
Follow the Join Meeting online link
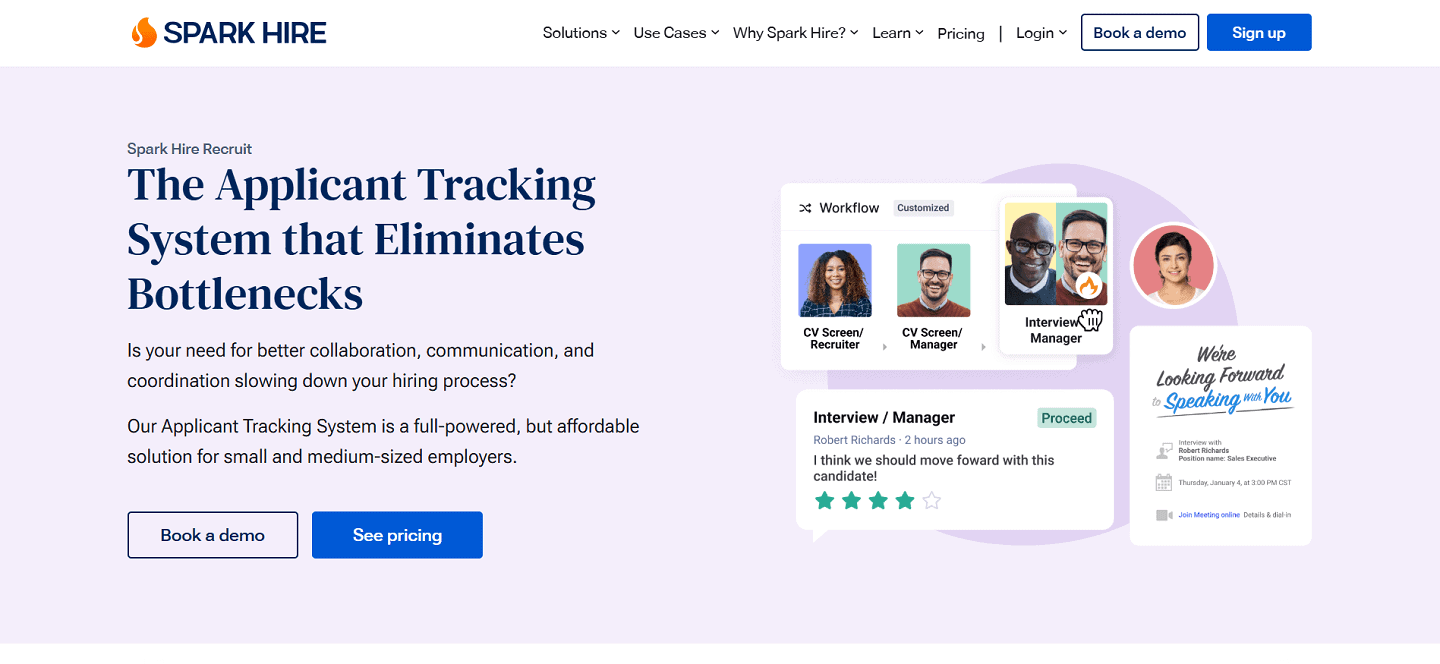click(x=1208, y=514)
